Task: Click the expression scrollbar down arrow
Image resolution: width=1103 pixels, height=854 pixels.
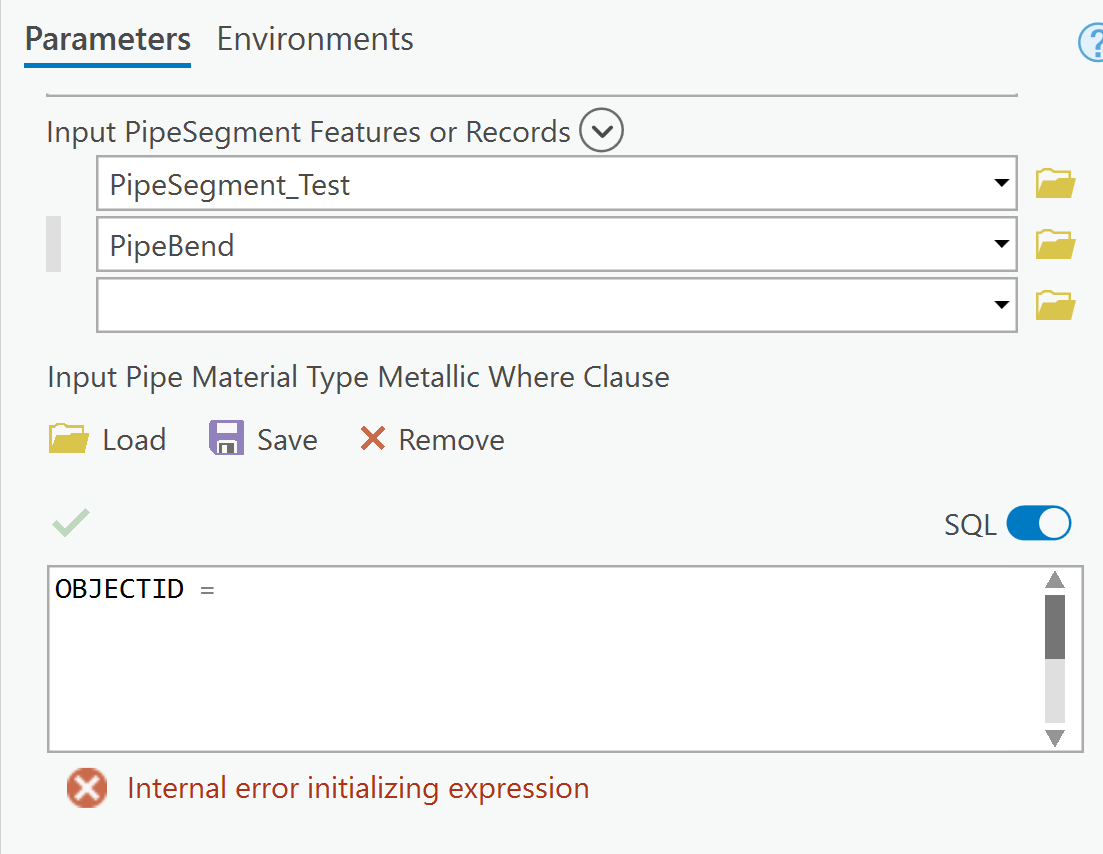Action: tap(1055, 738)
